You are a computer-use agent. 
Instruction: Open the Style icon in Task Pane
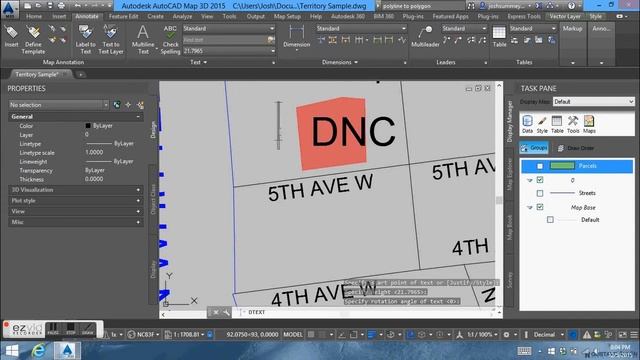(x=542, y=124)
